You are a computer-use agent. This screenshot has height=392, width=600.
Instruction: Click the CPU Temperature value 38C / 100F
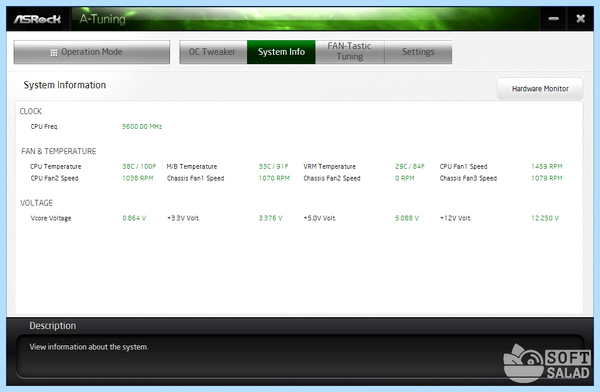(x=139, y=167)
